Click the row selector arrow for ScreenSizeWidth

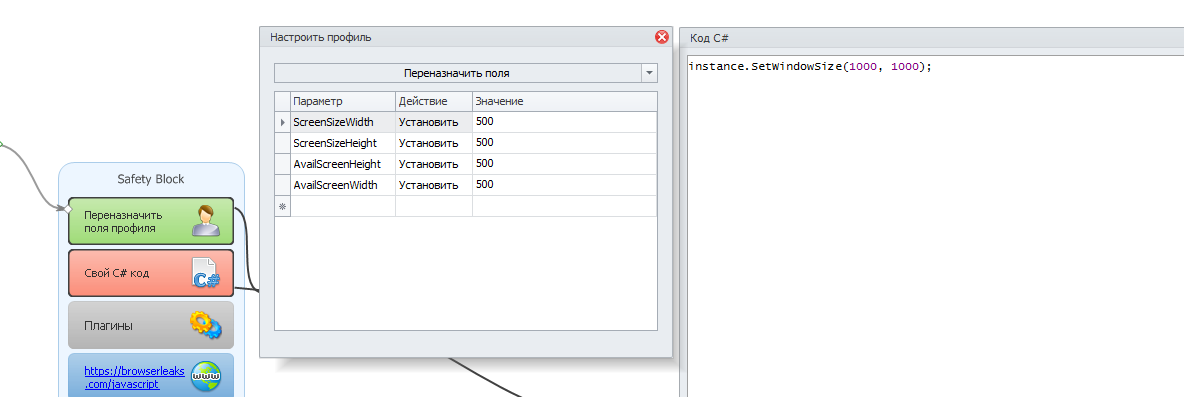[282, 122]
